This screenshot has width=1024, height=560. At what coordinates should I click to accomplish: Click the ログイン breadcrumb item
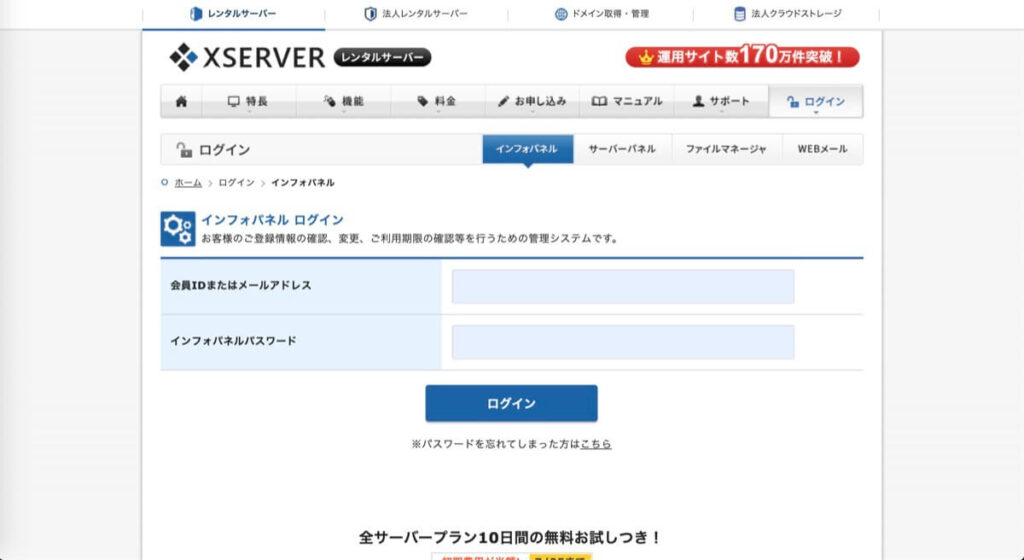[x=236, y=183]
